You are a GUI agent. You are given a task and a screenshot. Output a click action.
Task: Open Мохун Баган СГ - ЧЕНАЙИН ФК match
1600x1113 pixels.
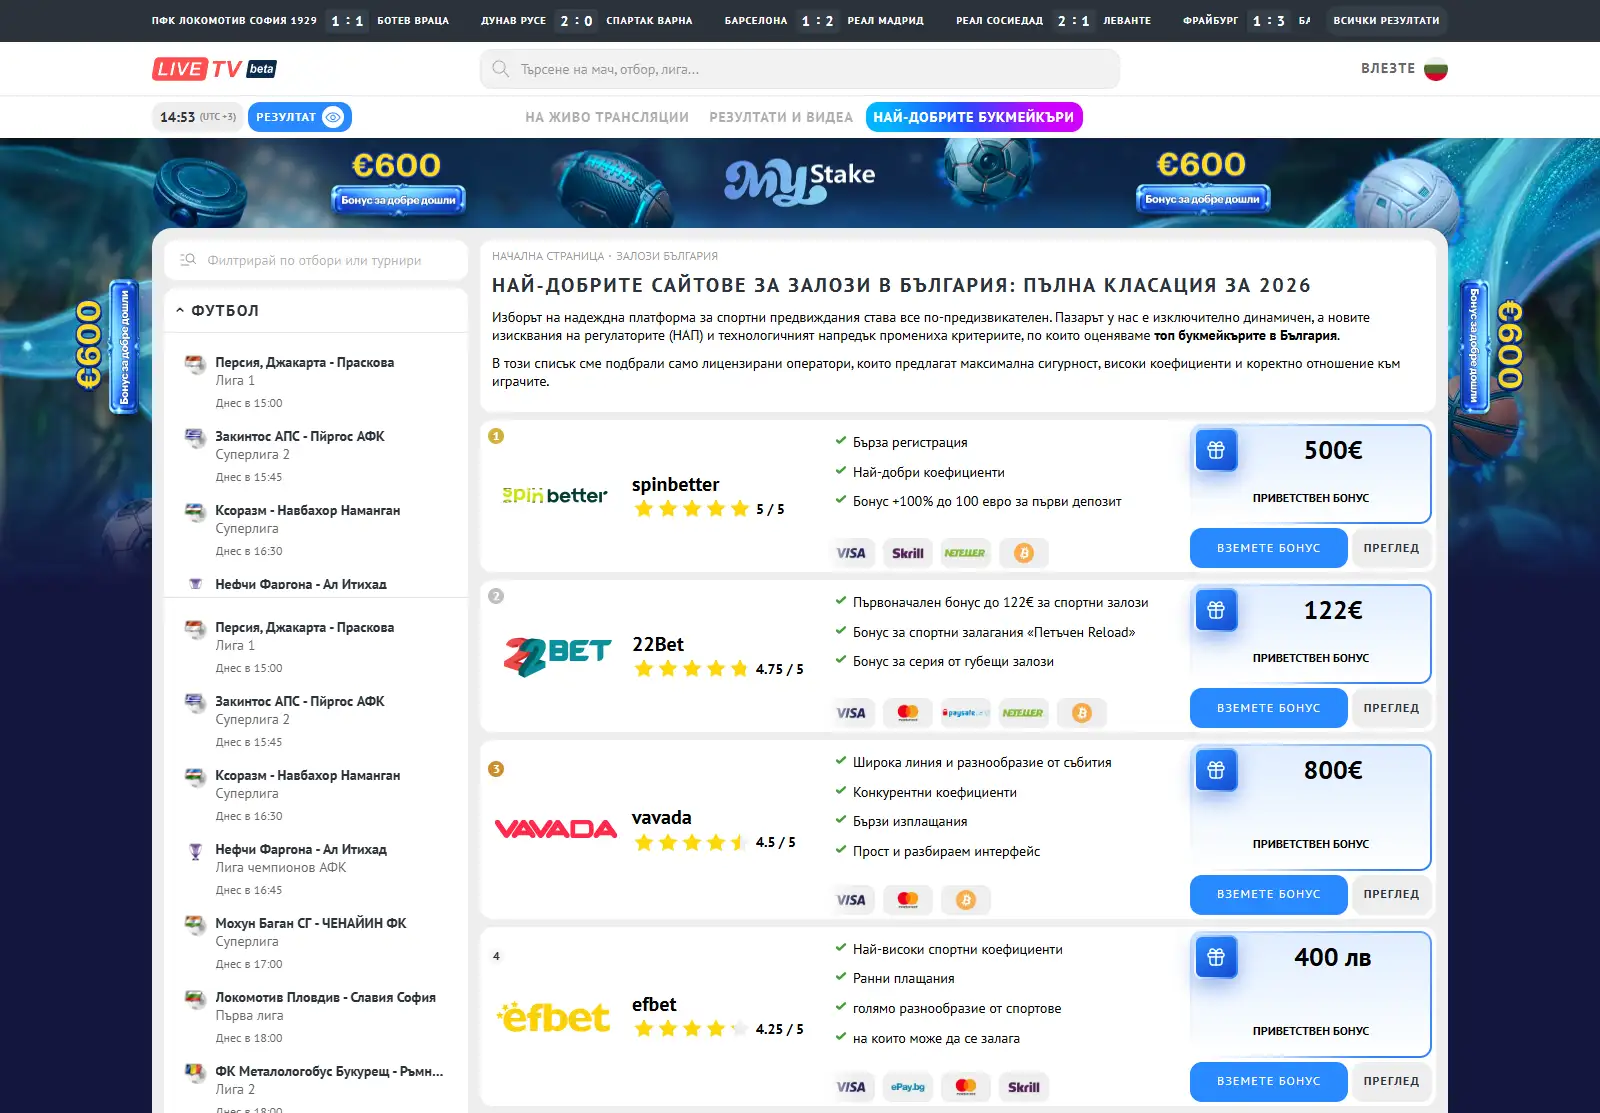[316, 942]
